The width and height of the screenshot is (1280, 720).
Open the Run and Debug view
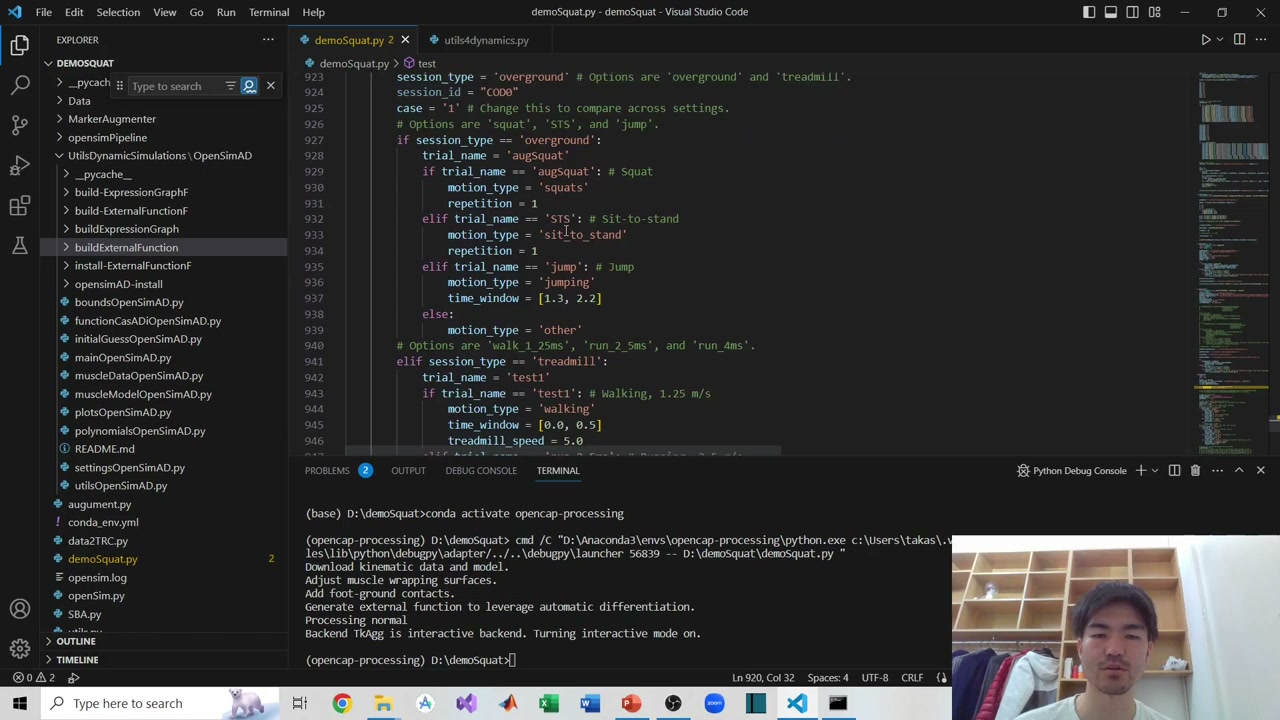coord(20,165)
